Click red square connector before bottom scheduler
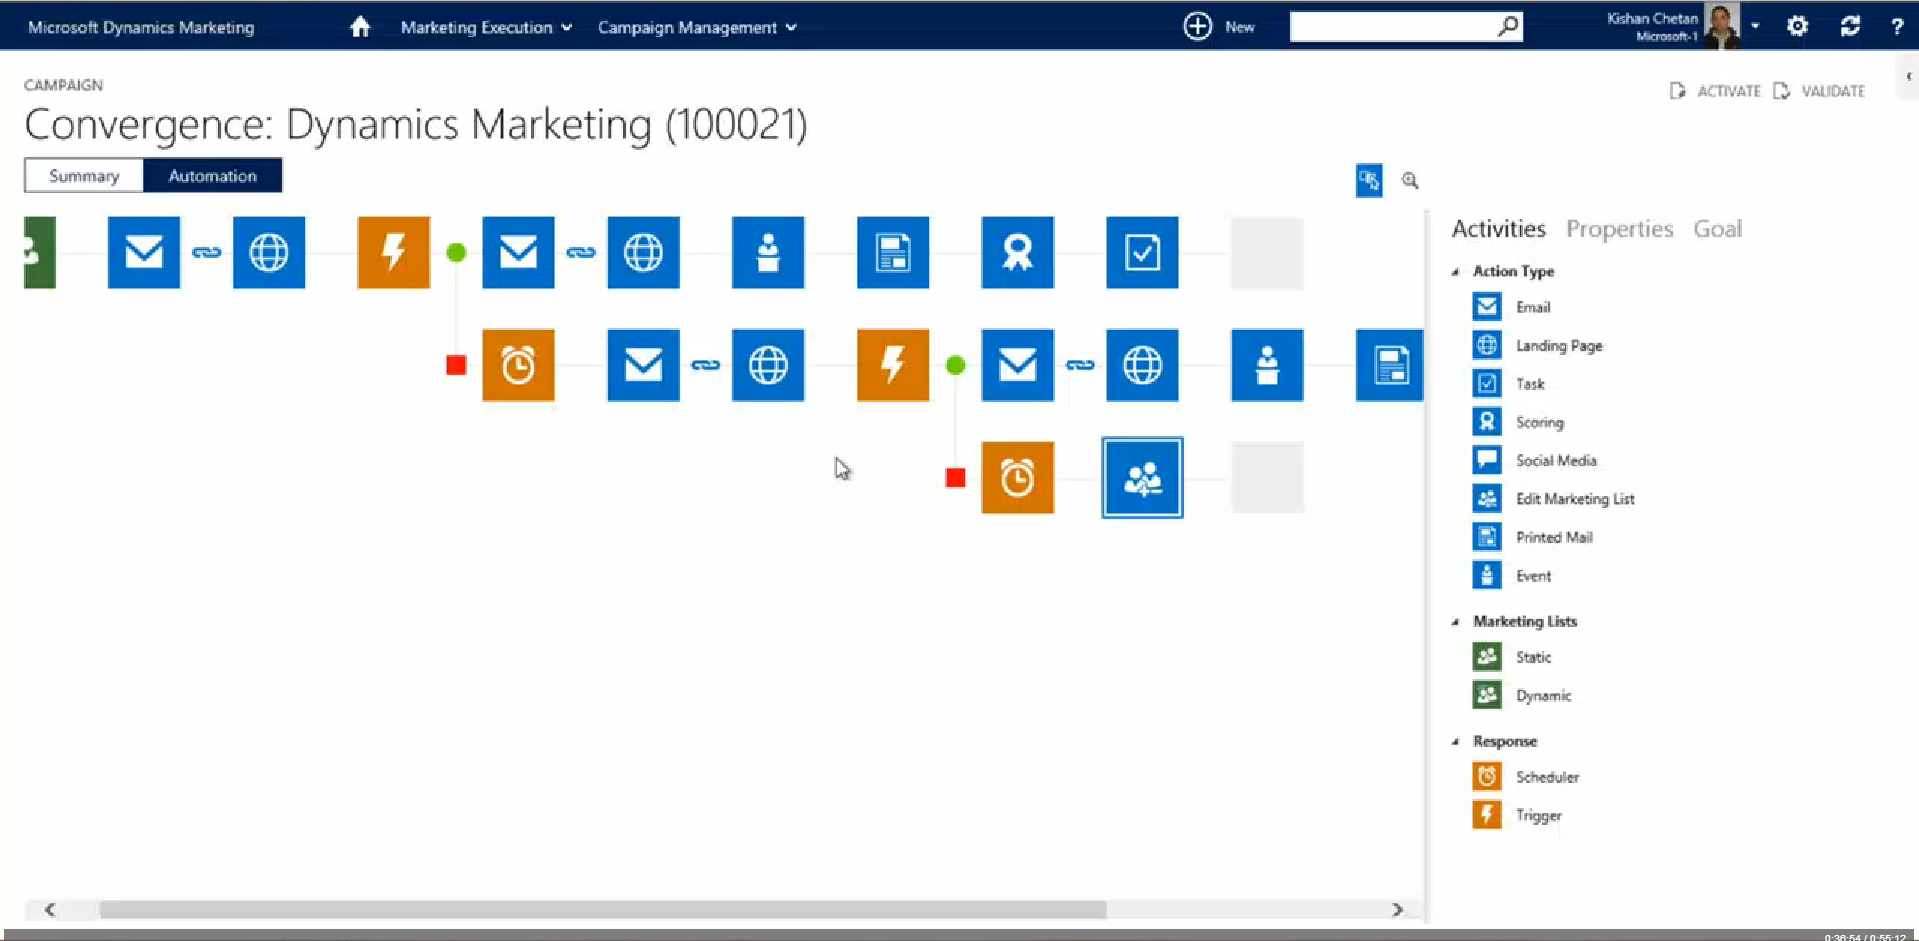The image size is (1919, 941). click(x=956, y=478)
